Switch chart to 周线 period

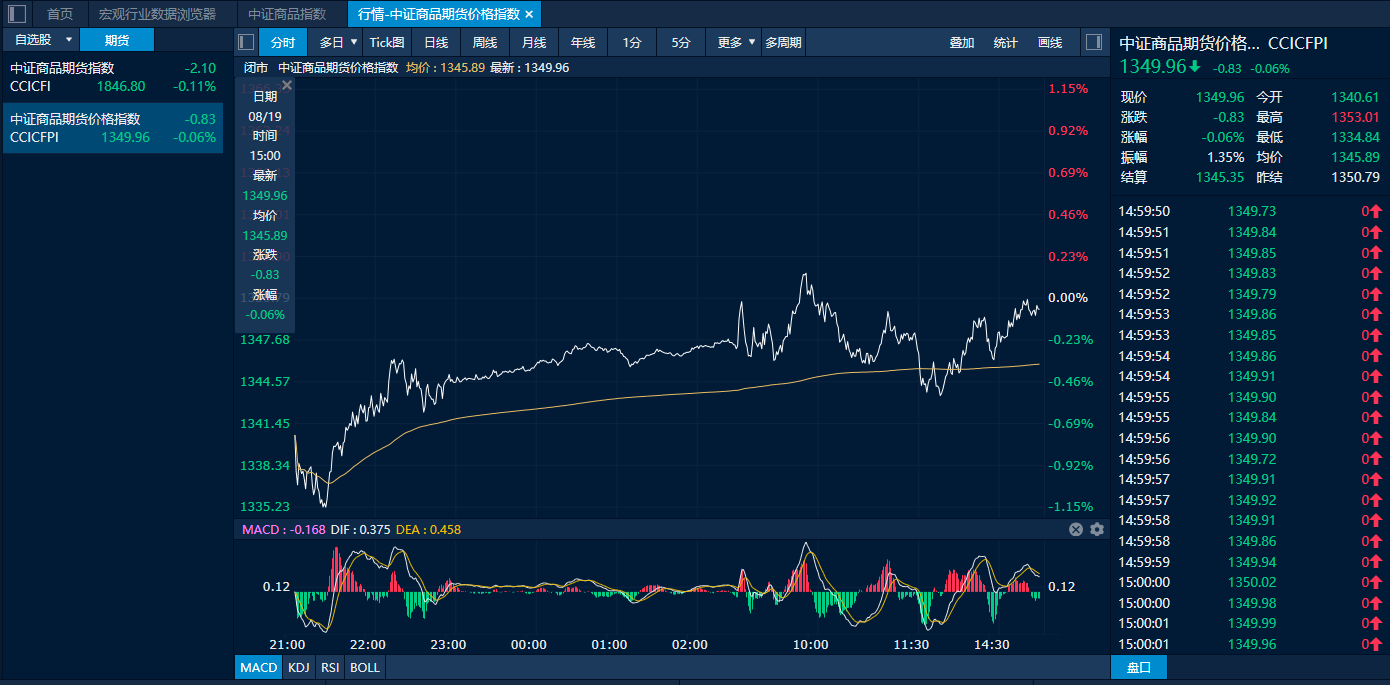click(485, 42)
